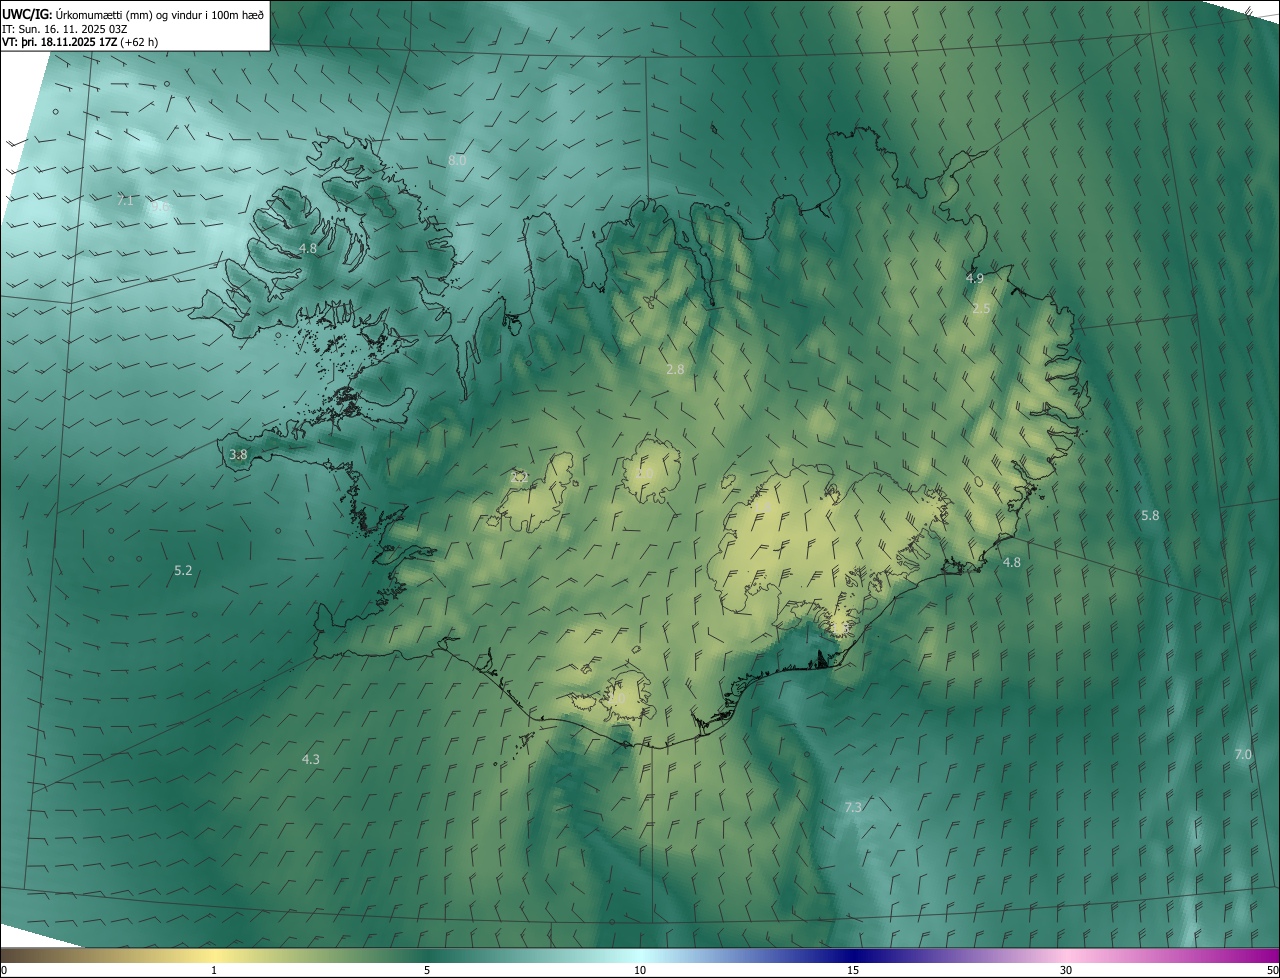Click the 7.3 value label south of Iceland
Viewport: 1280px width, 978px height.
coord(853,807)
